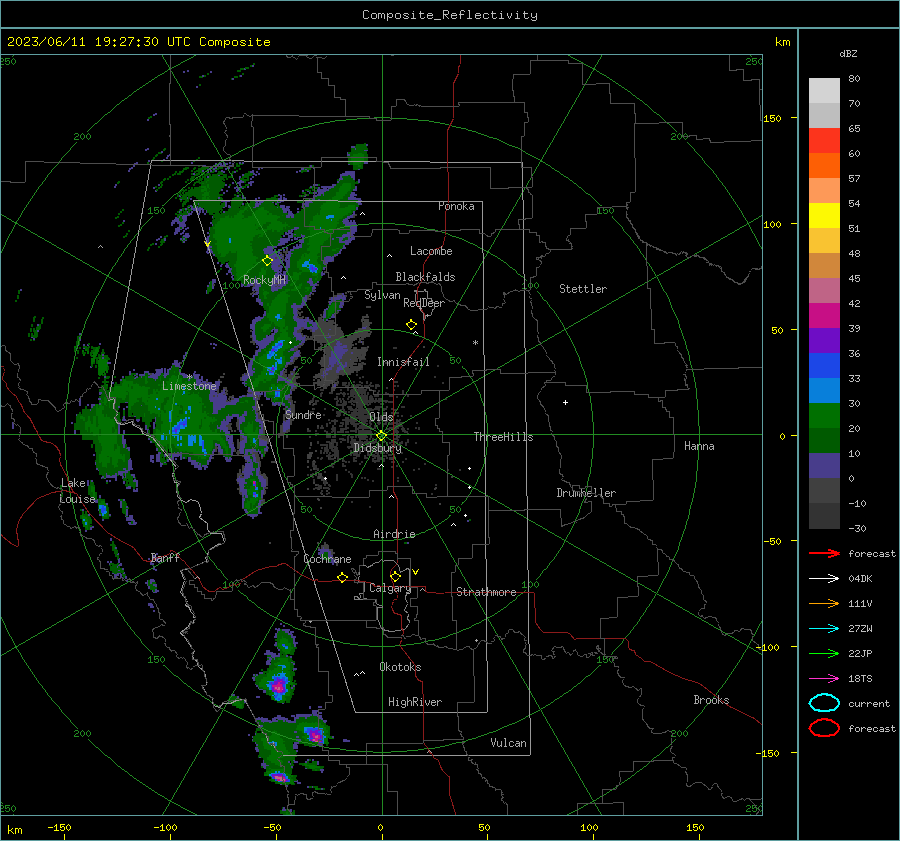Click the Calgary city label
This screenshot has width=900, height=841.
390,588
